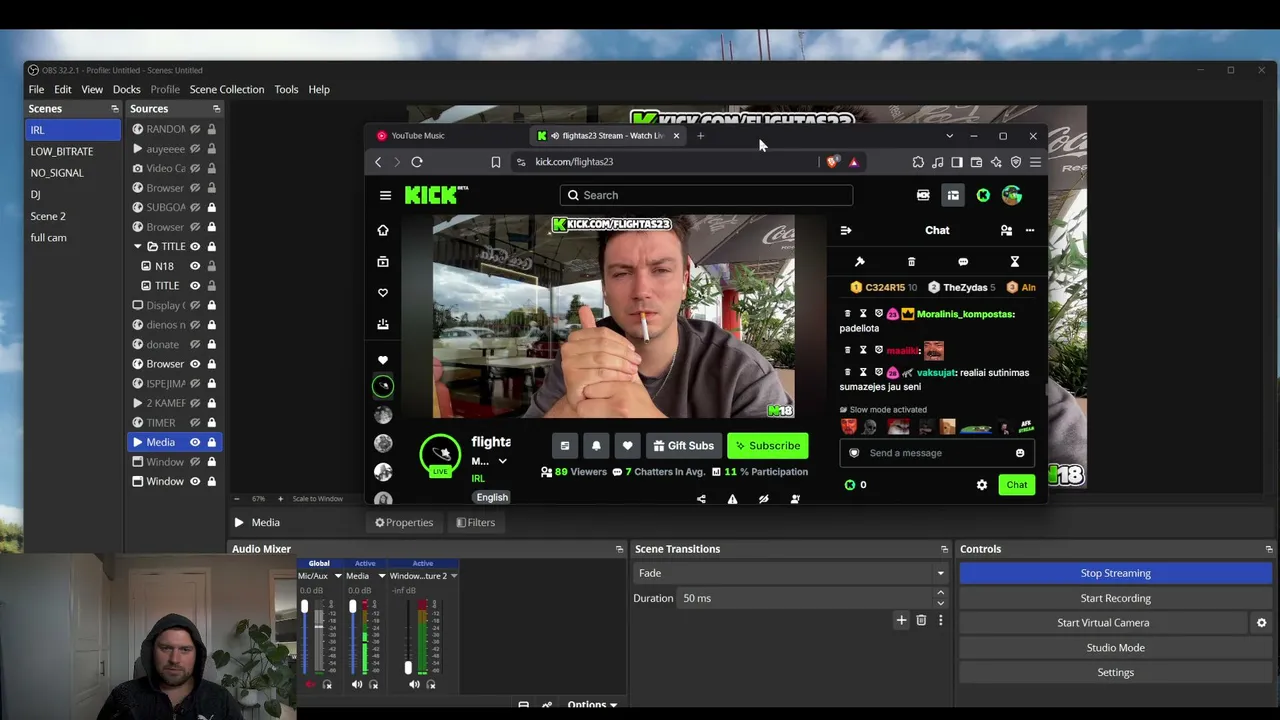This screenshot has height=720, width=1280.
Task: Open the Scene Collection menu
Action: coord(227,90)
